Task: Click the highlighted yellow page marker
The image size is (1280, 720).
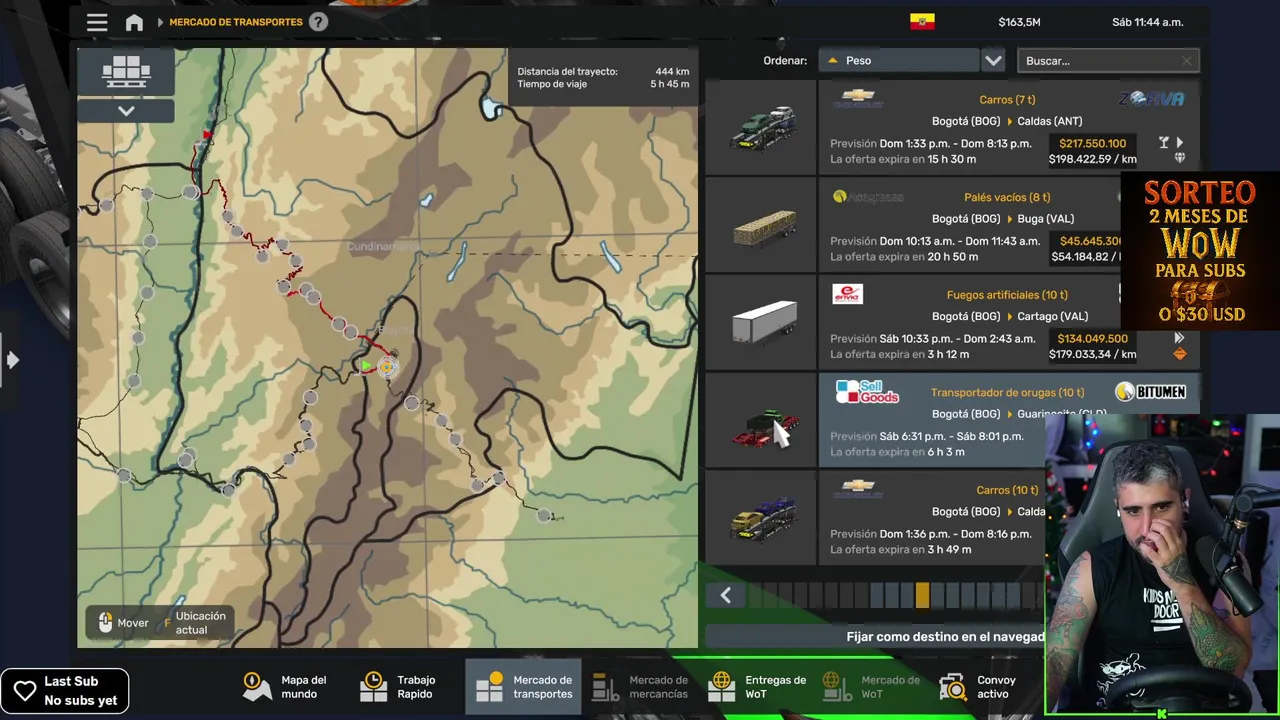Action: 922,596
